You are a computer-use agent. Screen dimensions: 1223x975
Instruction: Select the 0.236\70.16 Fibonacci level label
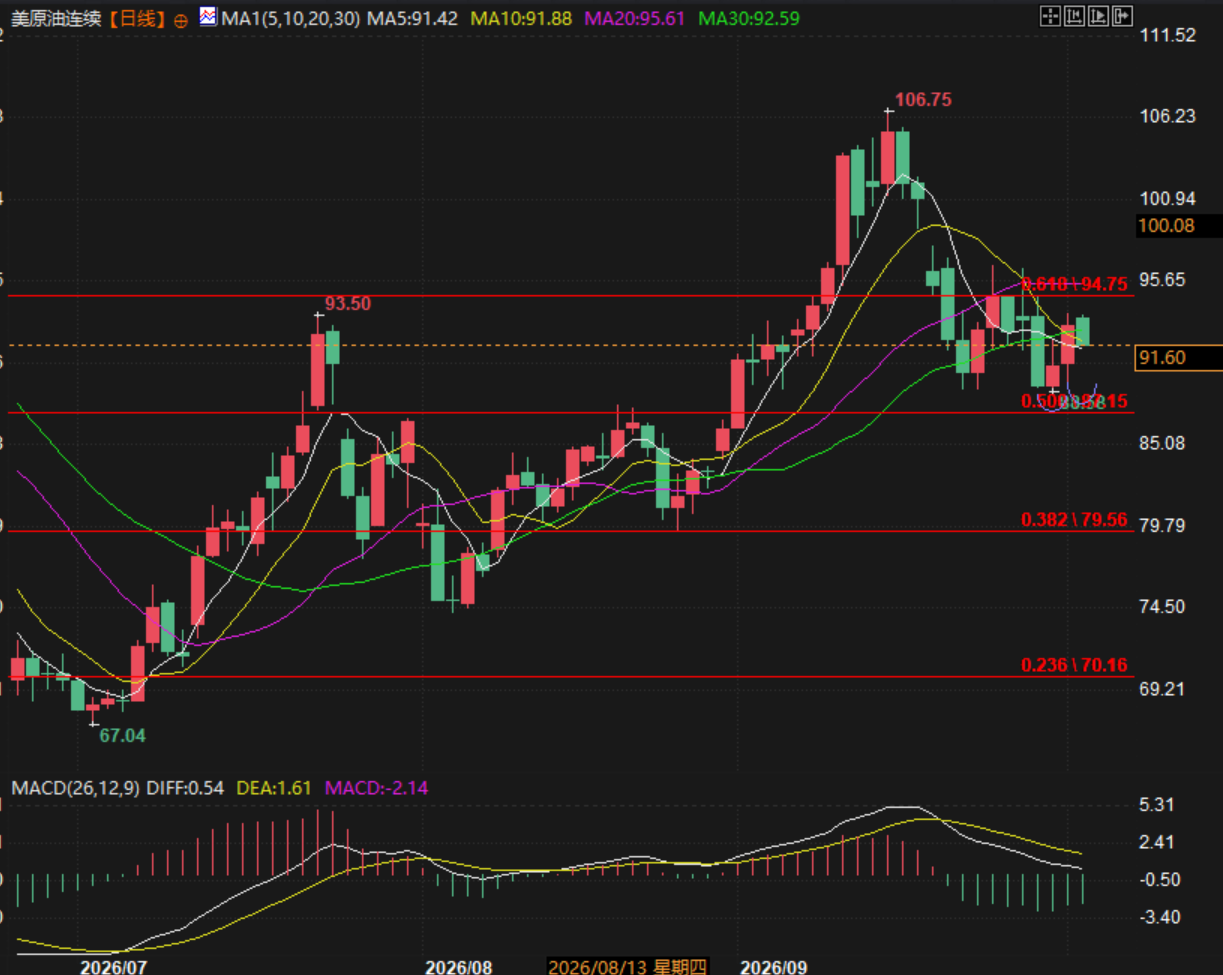point(1074,665)
